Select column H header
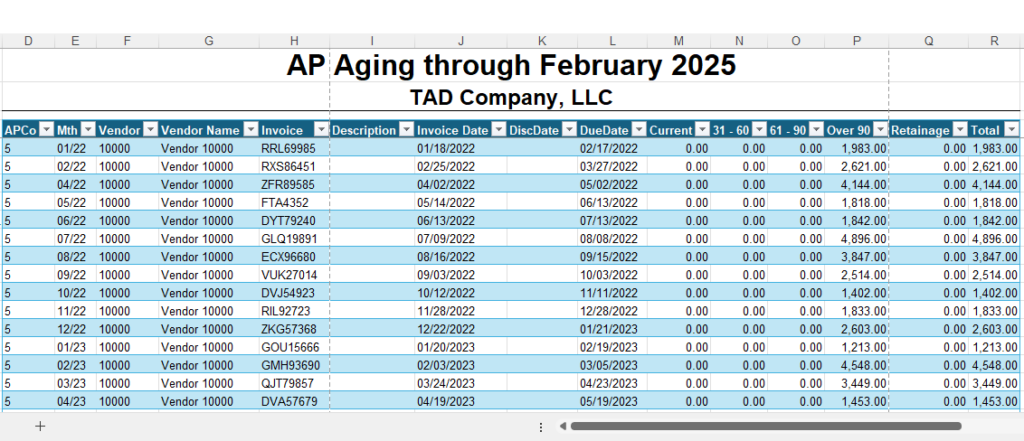 (x=294, y=41)
